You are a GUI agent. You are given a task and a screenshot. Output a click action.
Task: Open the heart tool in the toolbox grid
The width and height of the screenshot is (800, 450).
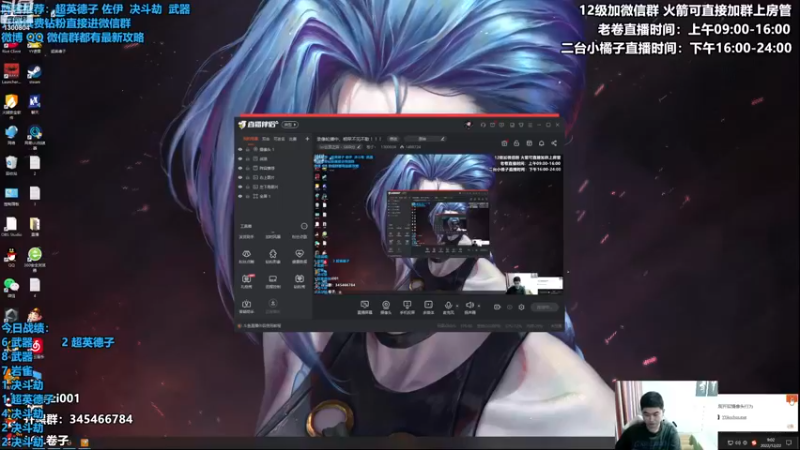click(299, 256)
